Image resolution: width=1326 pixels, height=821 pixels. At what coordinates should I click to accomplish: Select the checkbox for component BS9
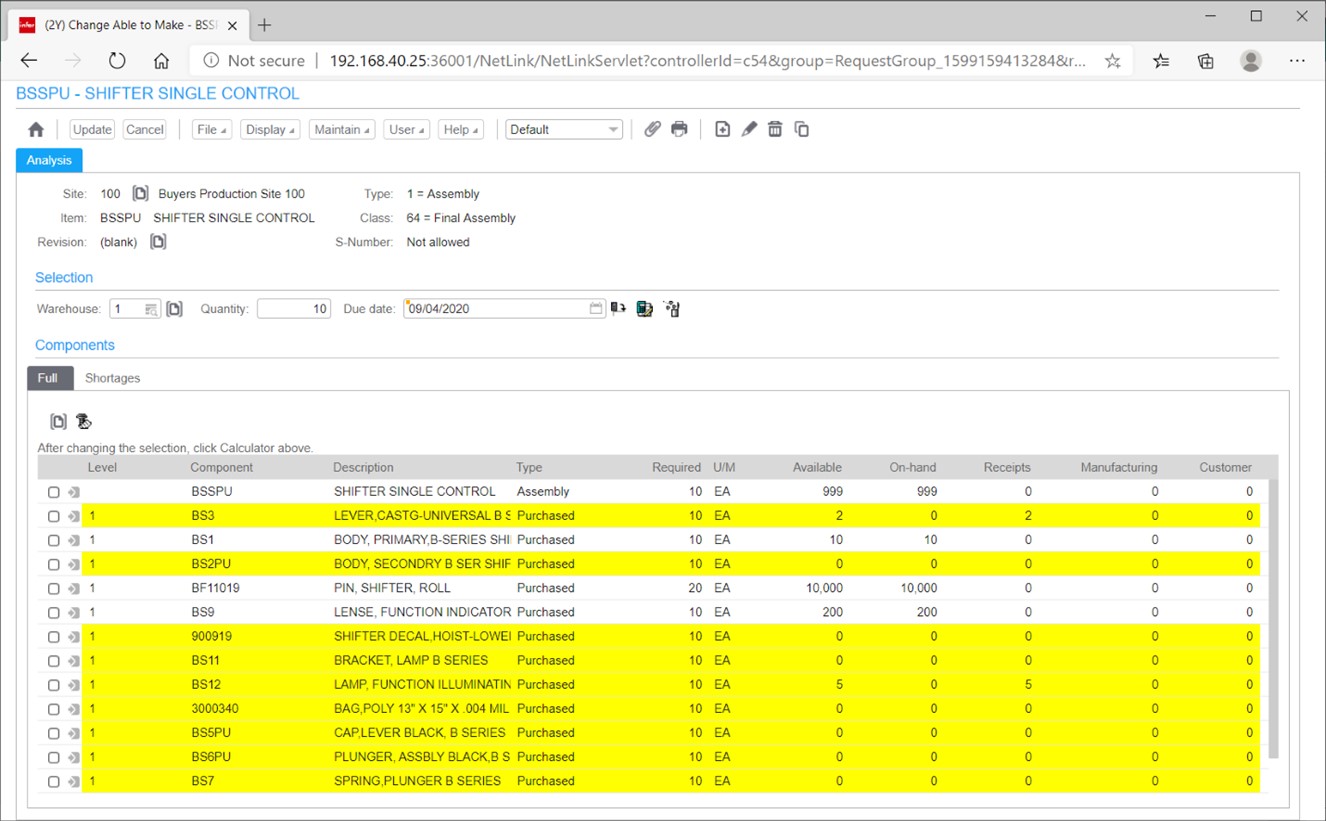coord(54,612)
